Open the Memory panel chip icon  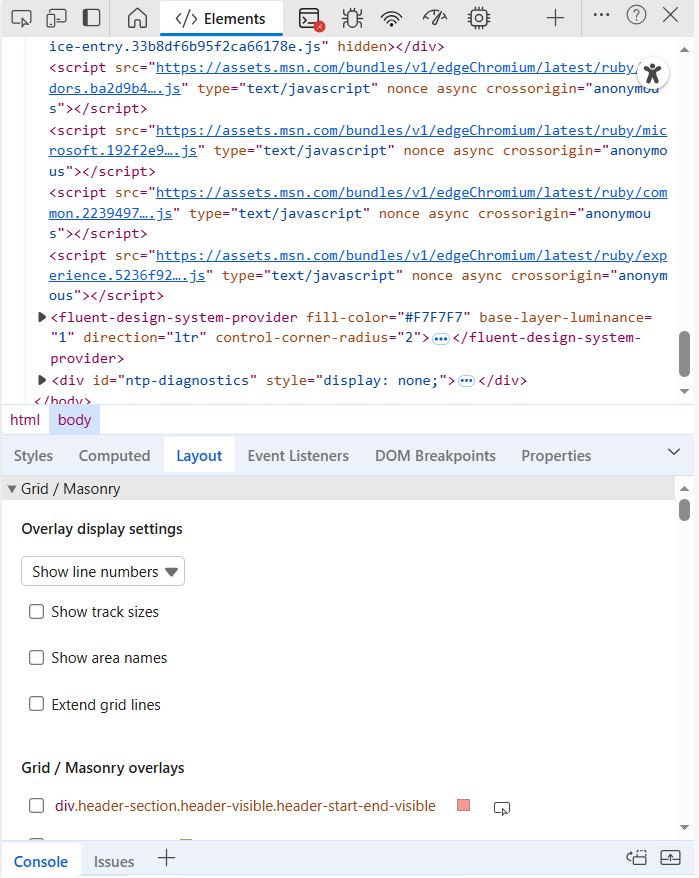[478, 18]
